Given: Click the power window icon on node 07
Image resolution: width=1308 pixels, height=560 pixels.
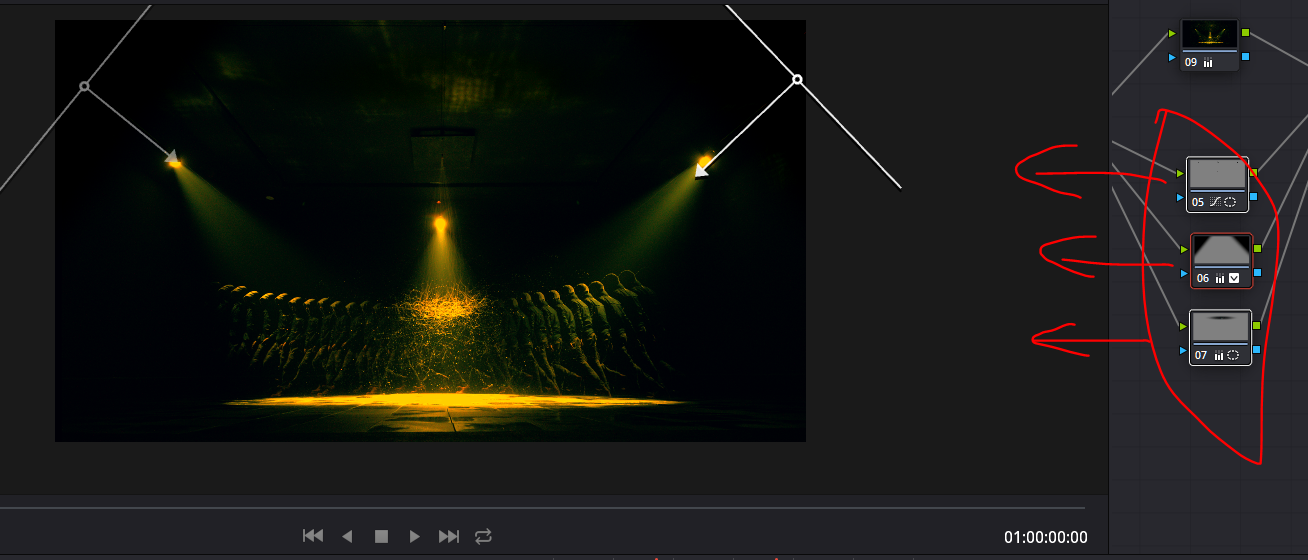Looking at the screenshot, I should [x=1233, y=355].
